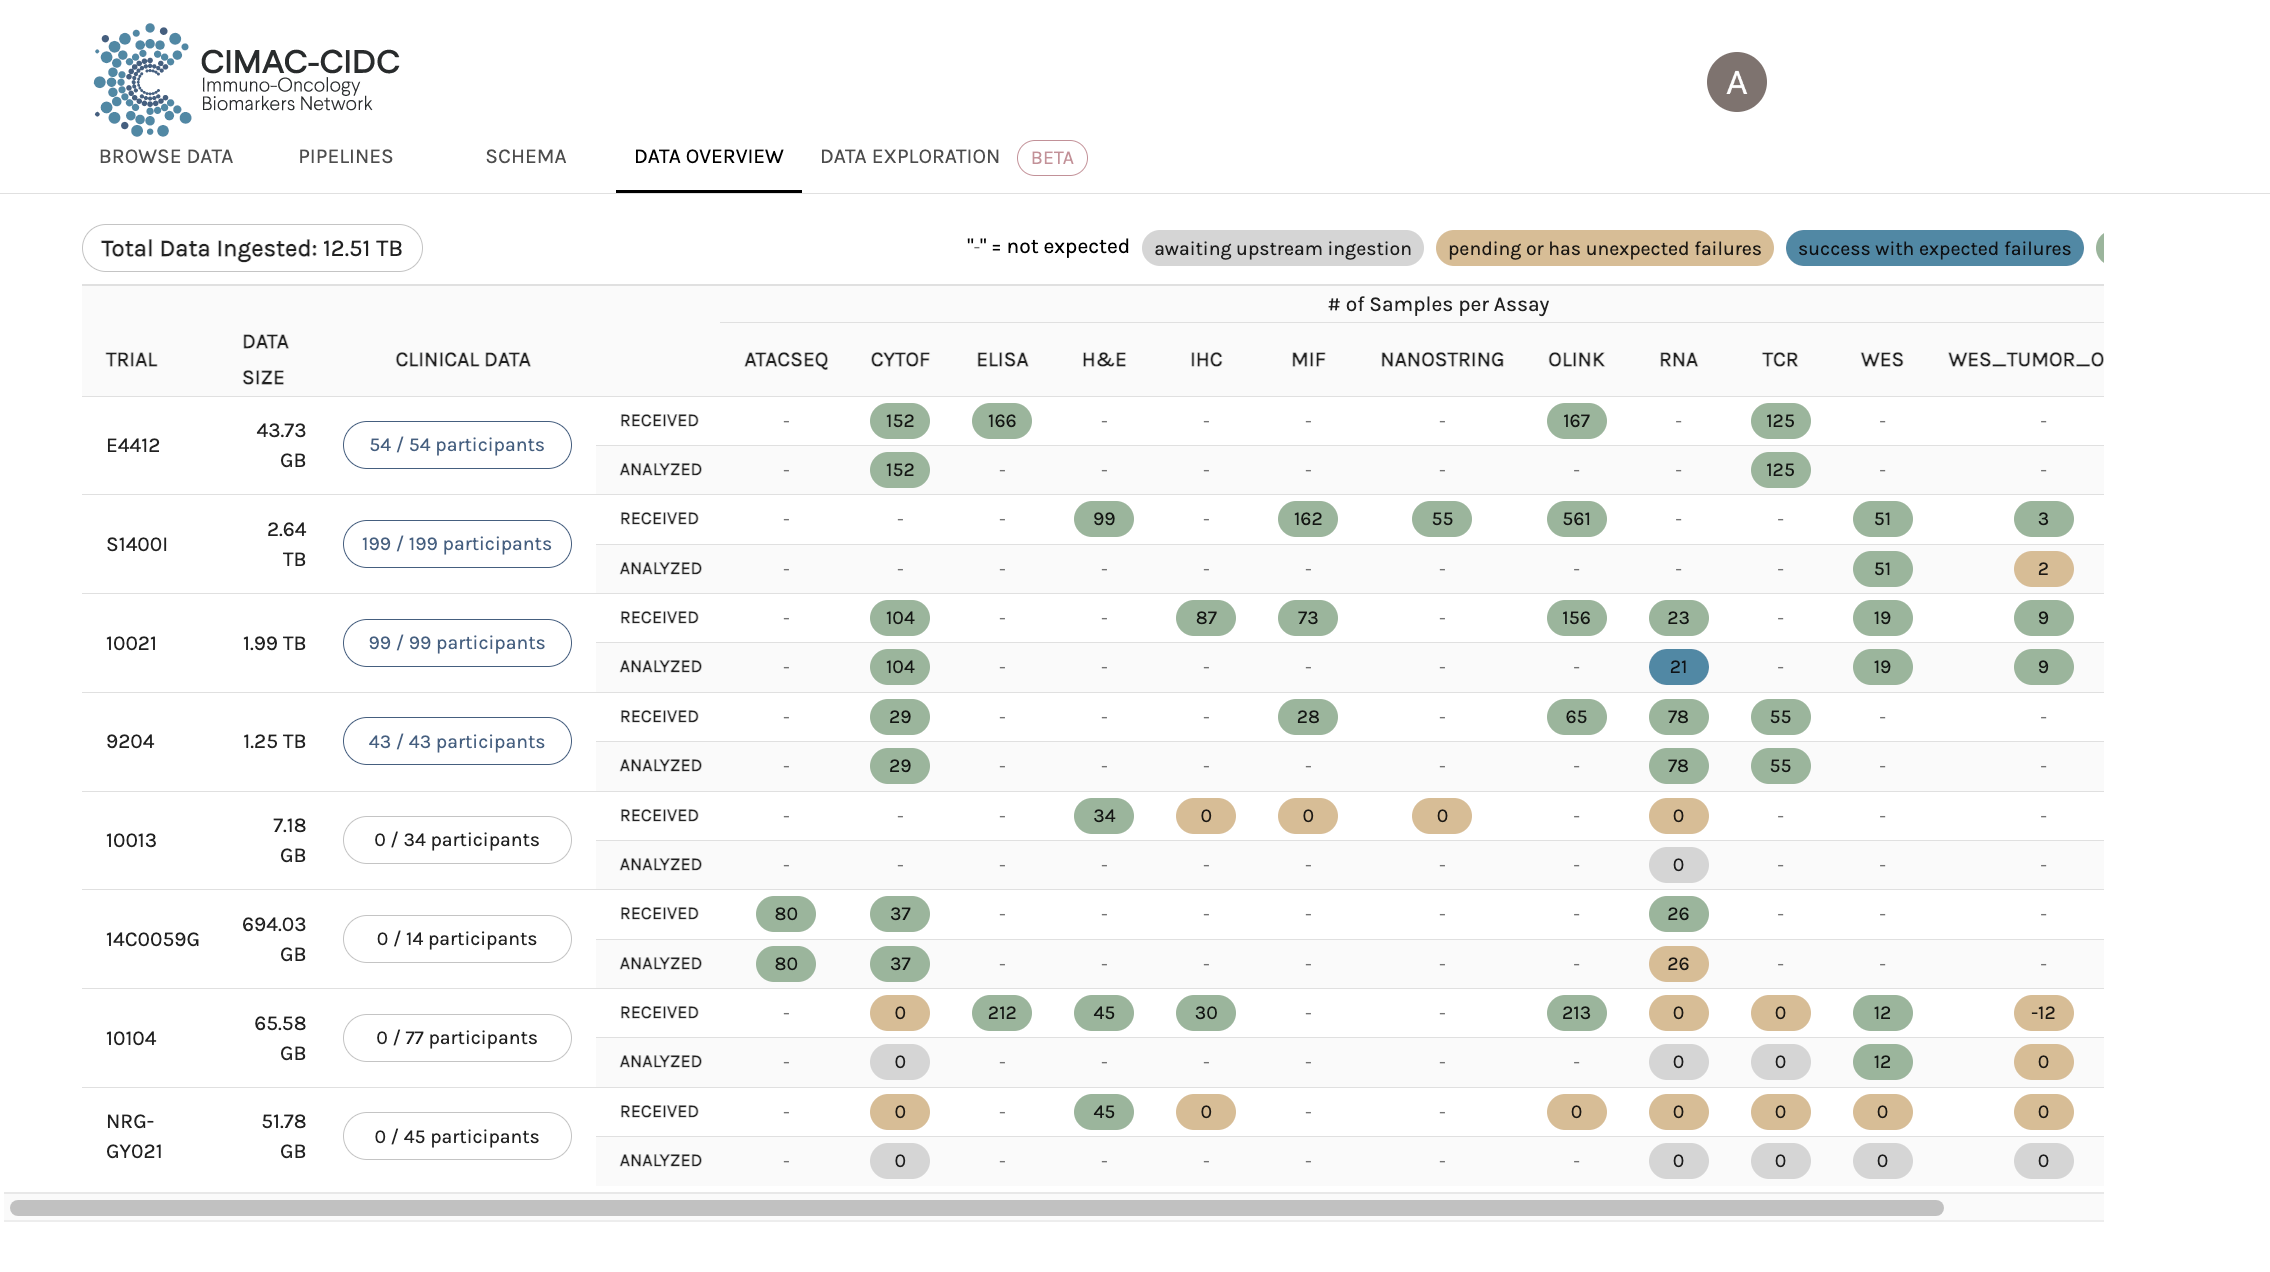
Task: Click the horizontal scrollbar under the table
Action: click(x=976, y=1208)
